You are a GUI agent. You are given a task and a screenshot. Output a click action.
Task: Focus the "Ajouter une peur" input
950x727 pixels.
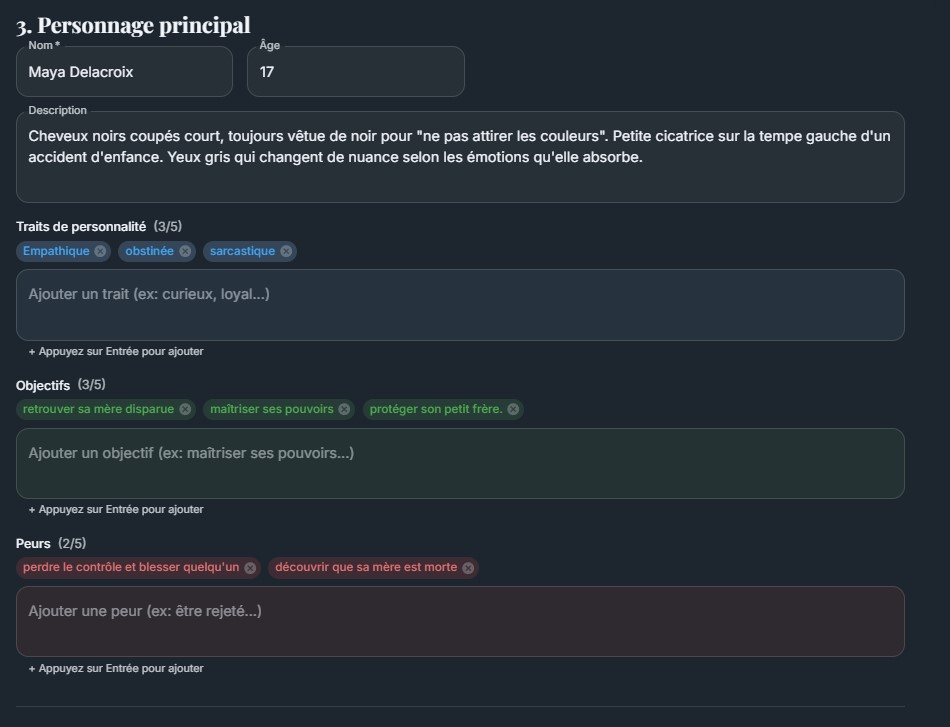click(460, 621)
